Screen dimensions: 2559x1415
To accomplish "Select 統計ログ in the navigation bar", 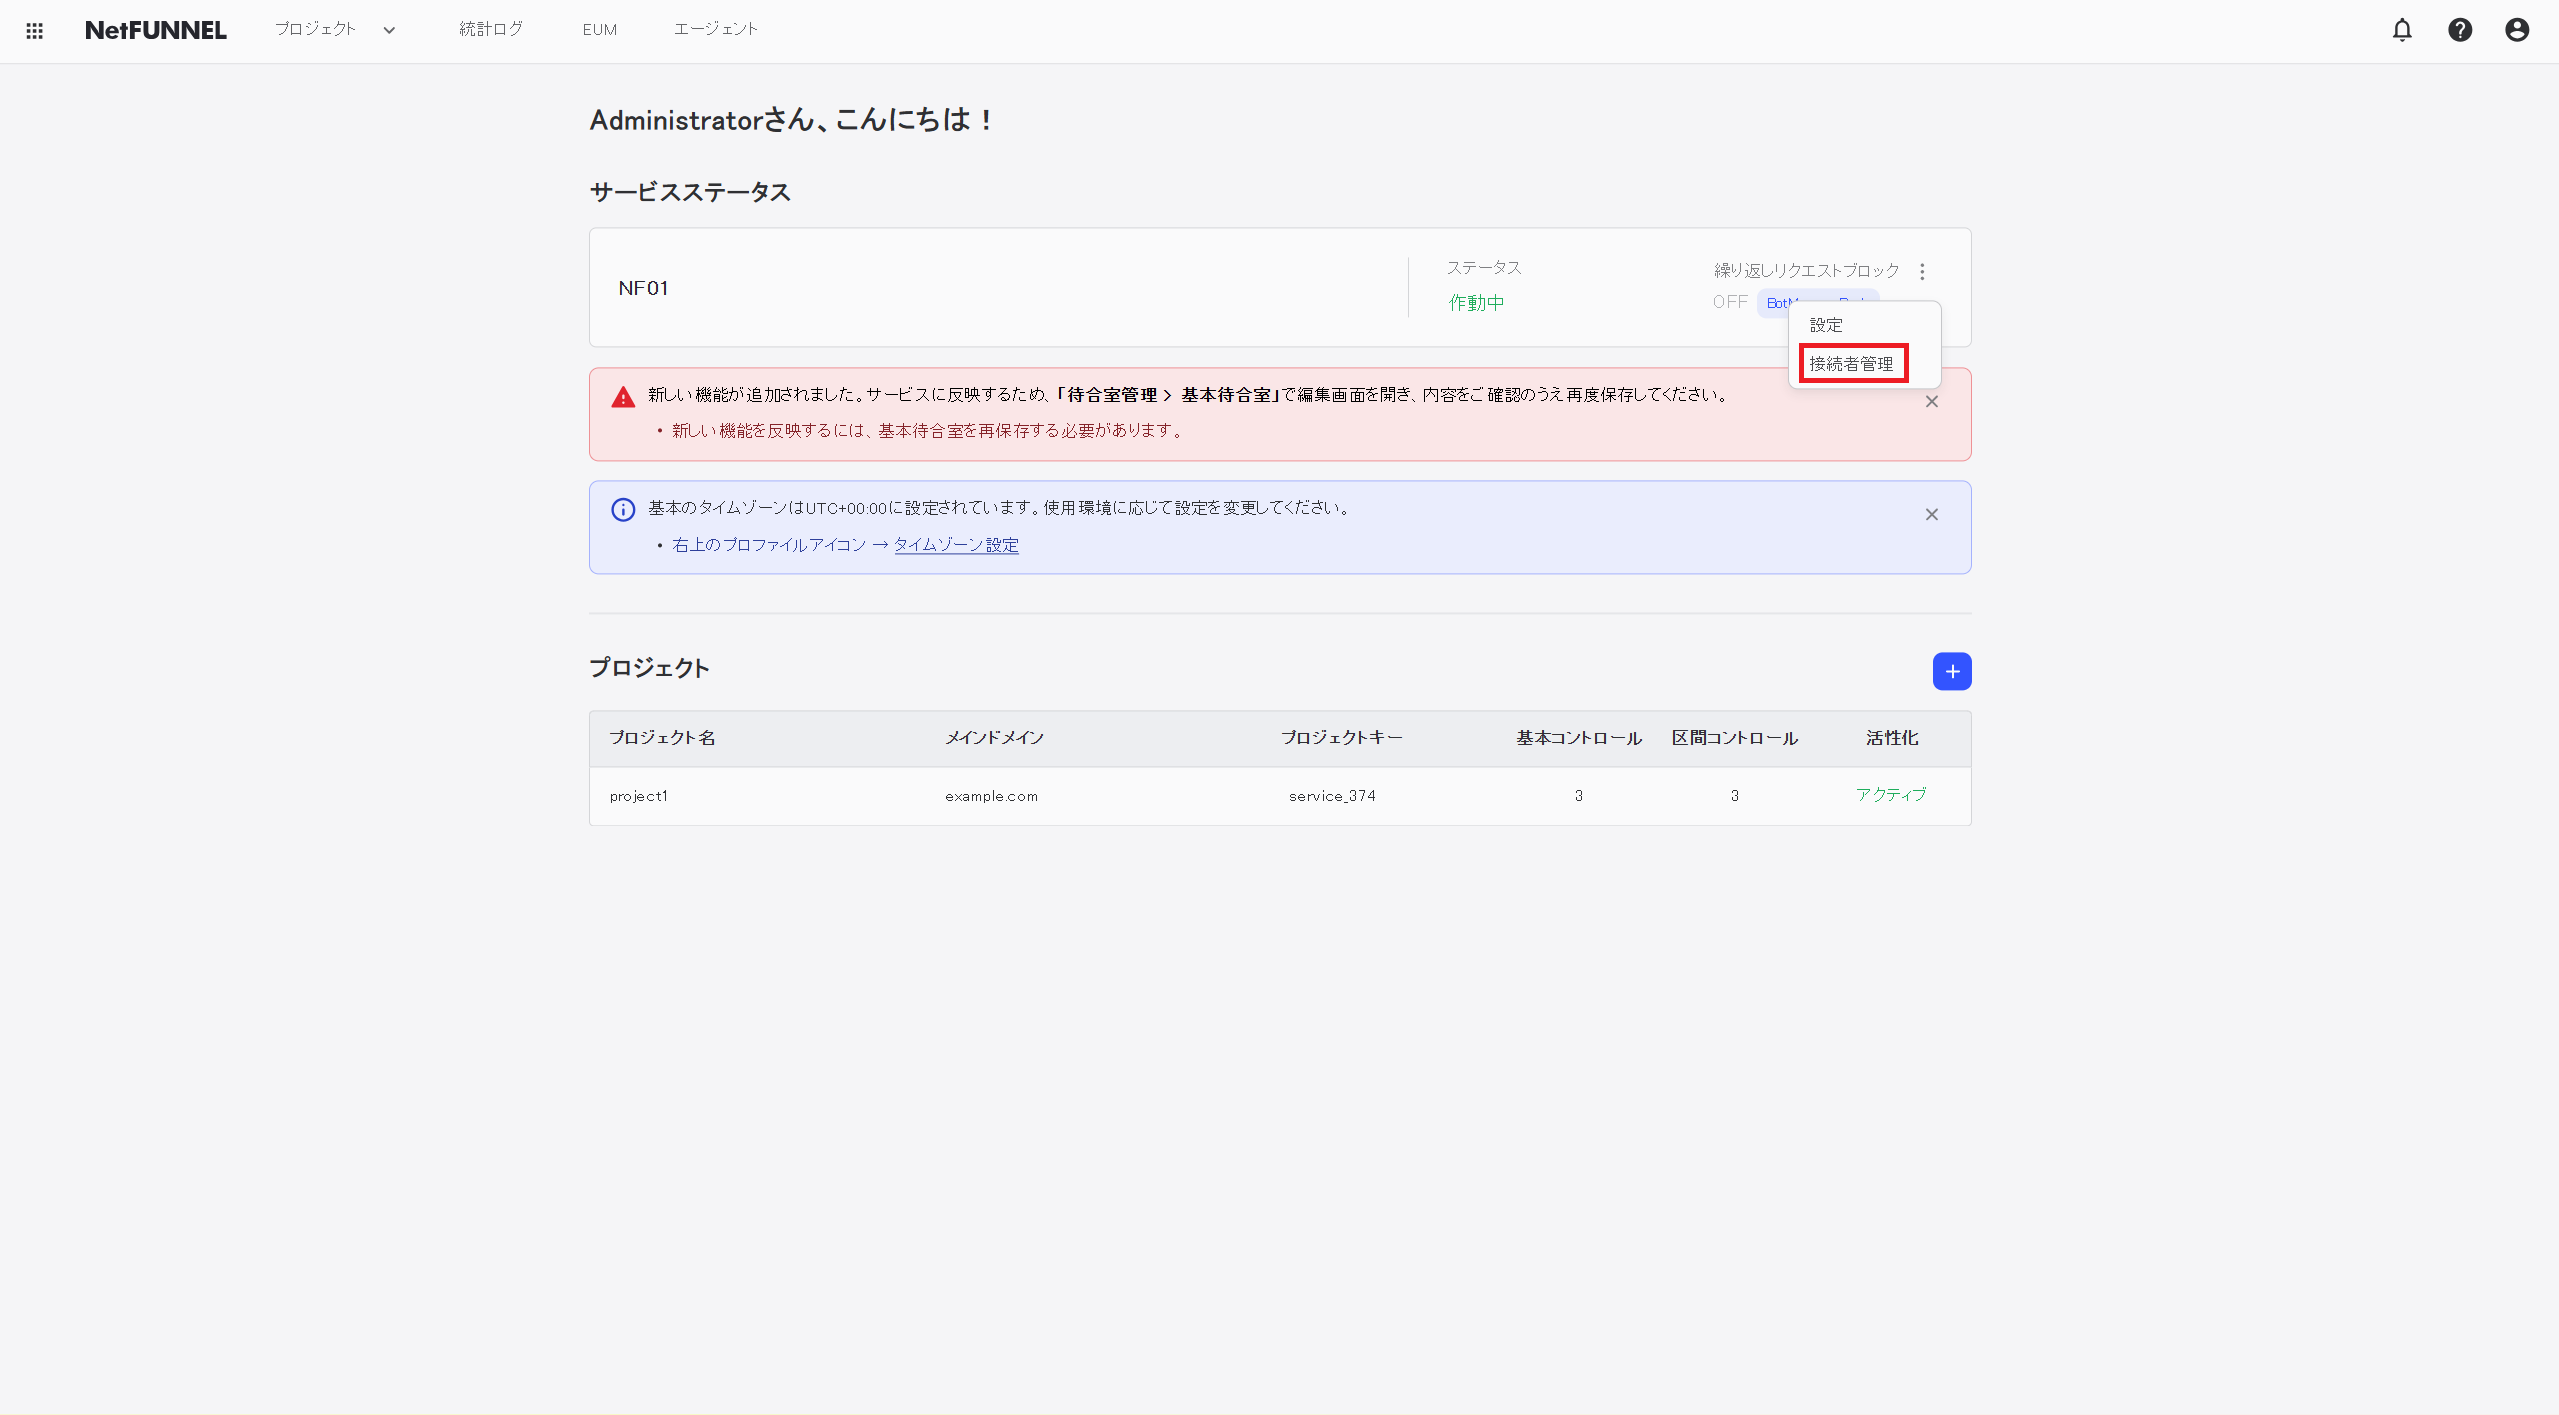I will coord(489,29).
